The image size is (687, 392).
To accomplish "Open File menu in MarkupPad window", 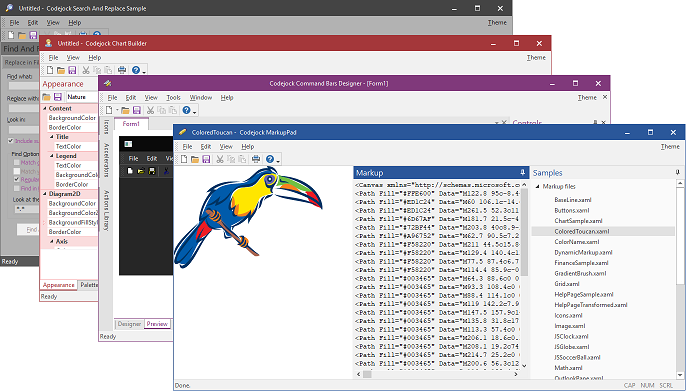I will (x=187, y=146).
